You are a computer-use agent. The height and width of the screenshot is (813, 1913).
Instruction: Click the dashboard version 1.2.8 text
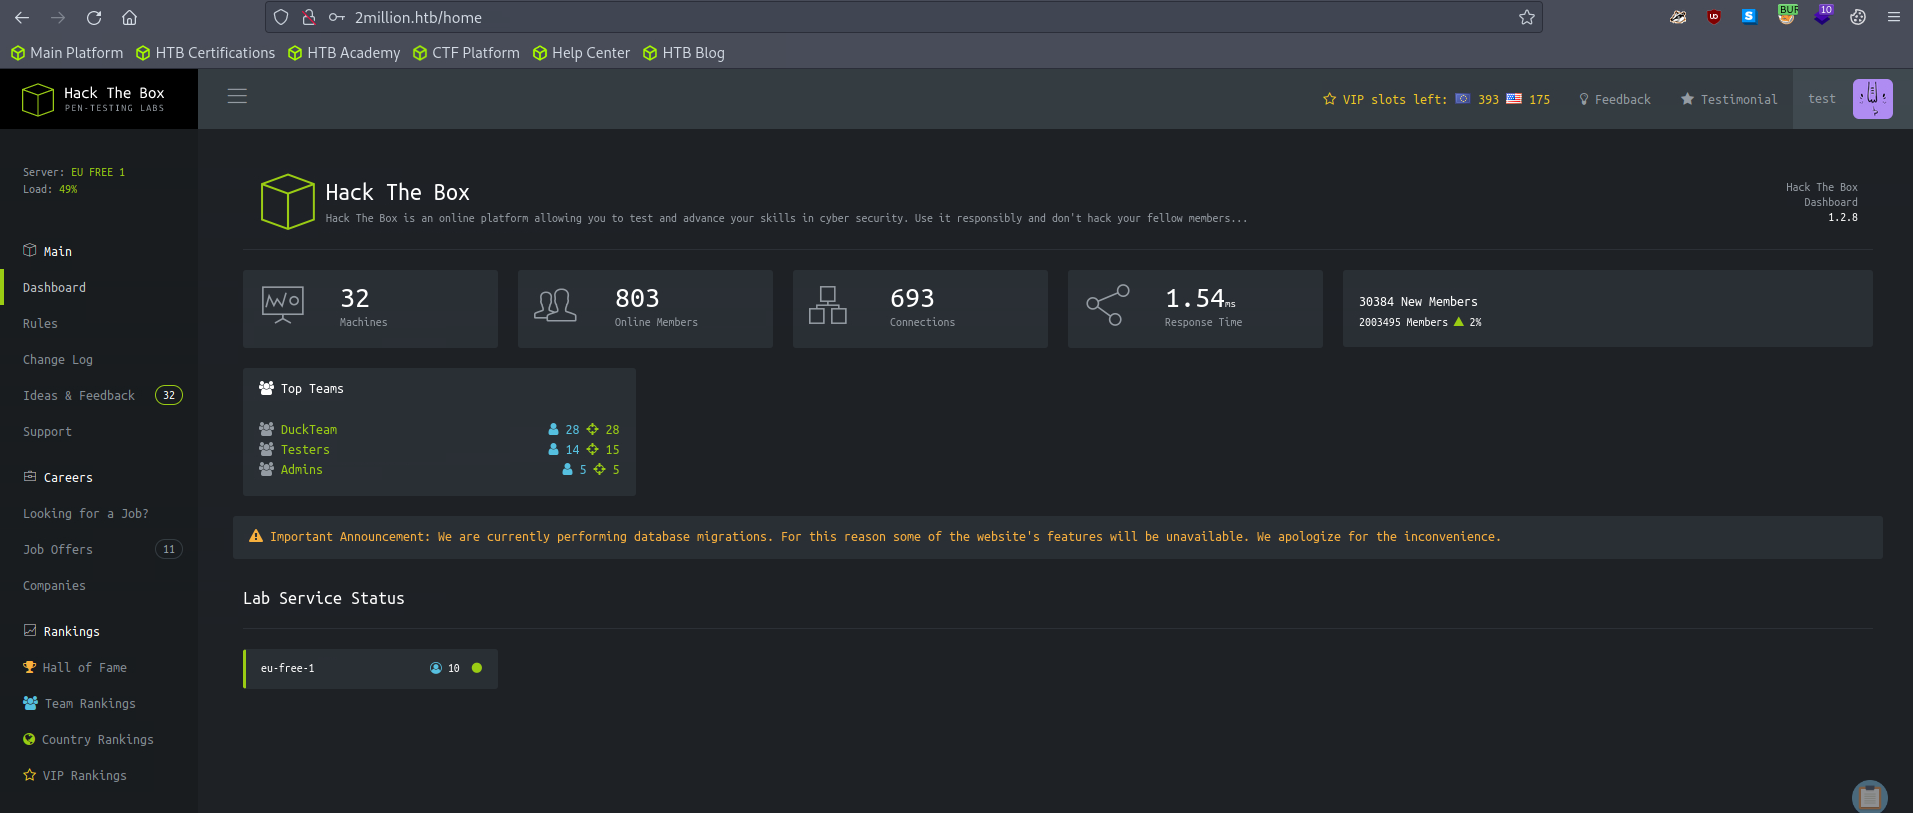pyautogui.click(x=1842, y=217)
